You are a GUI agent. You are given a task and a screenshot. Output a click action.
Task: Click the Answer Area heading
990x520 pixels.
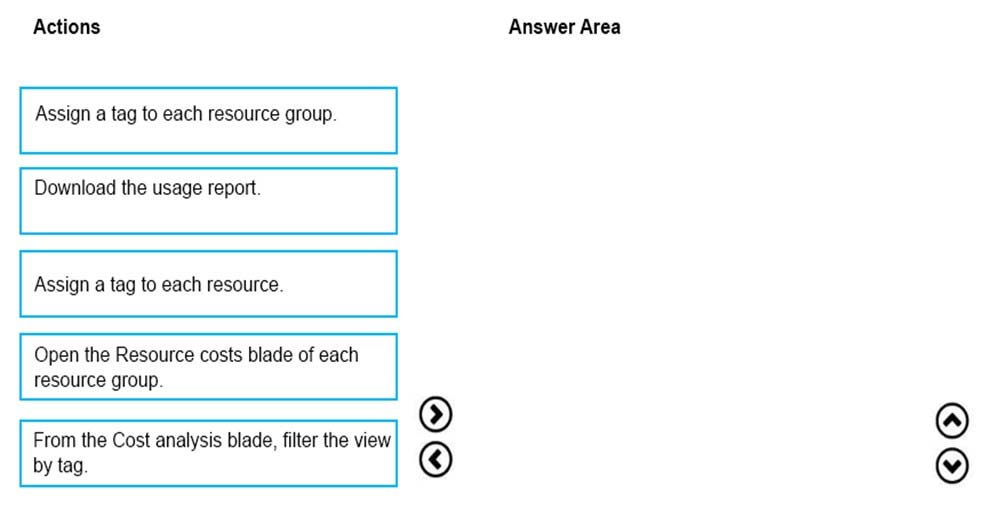[564, 27]
